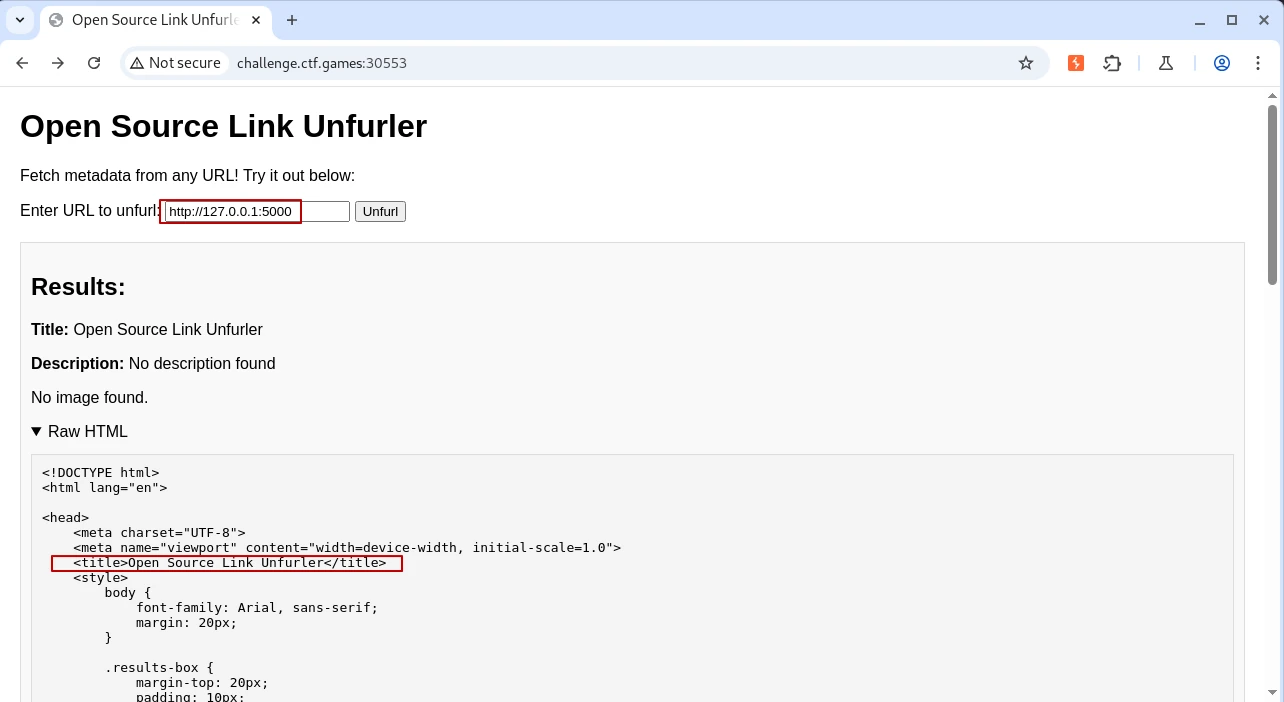Select the Open Source Link Unfurler tab
Image resolution: width=1284 pixels, height=702 pixels.
click(155, 20)
